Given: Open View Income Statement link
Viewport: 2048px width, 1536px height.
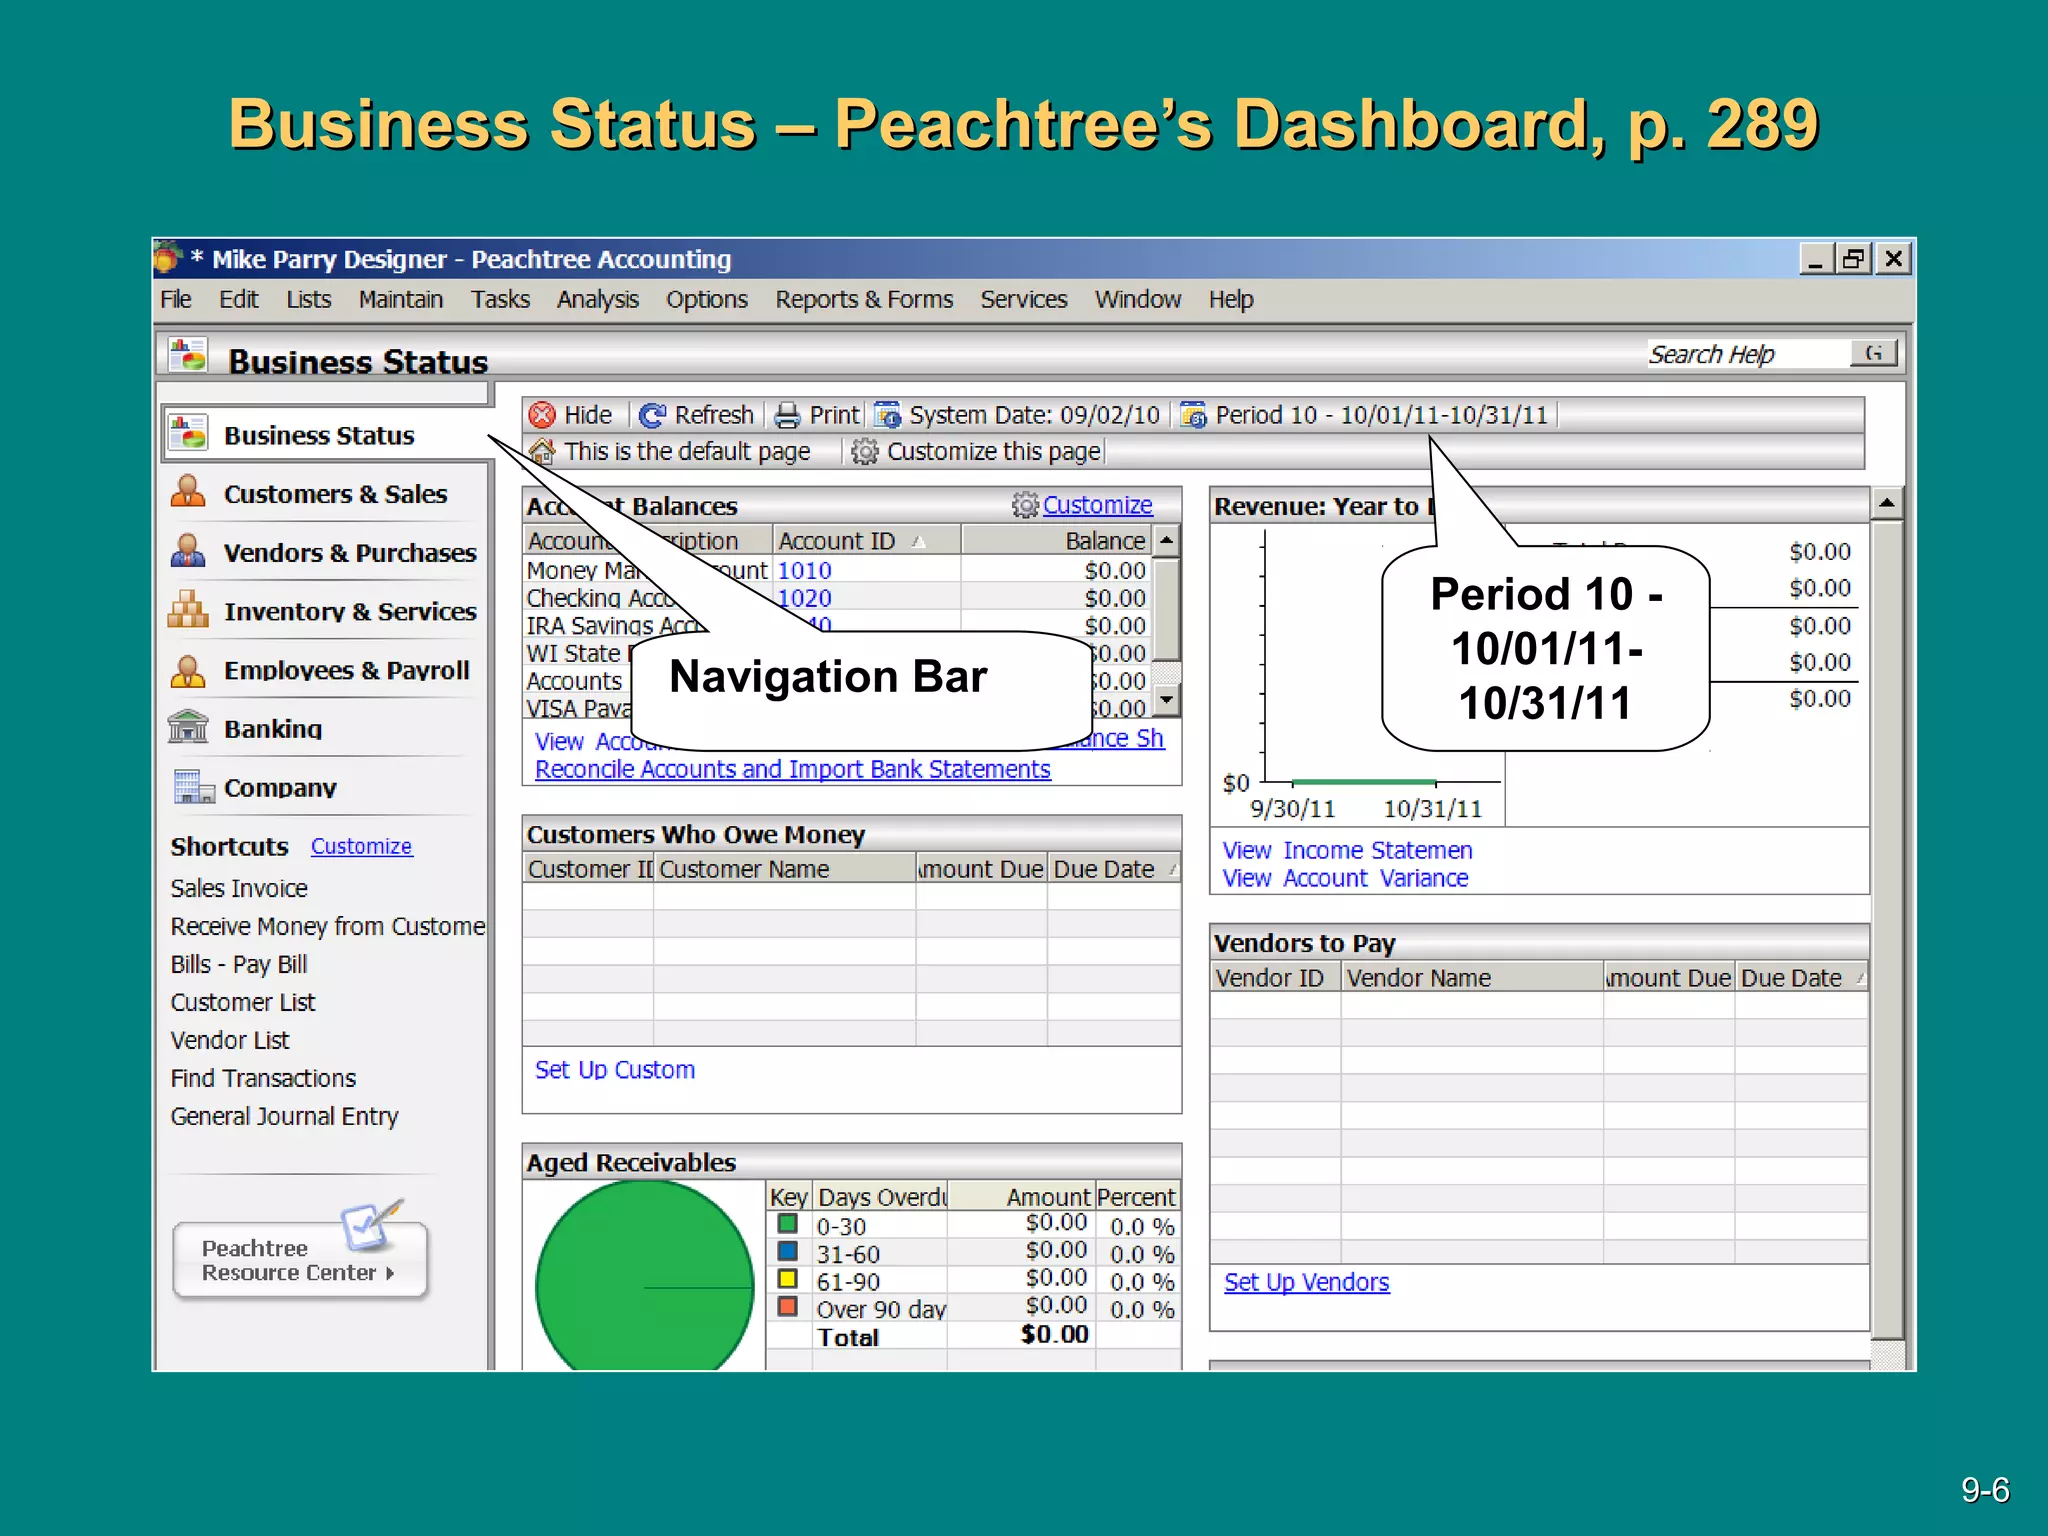Looking at the screenshot, I should (1347, 850).
